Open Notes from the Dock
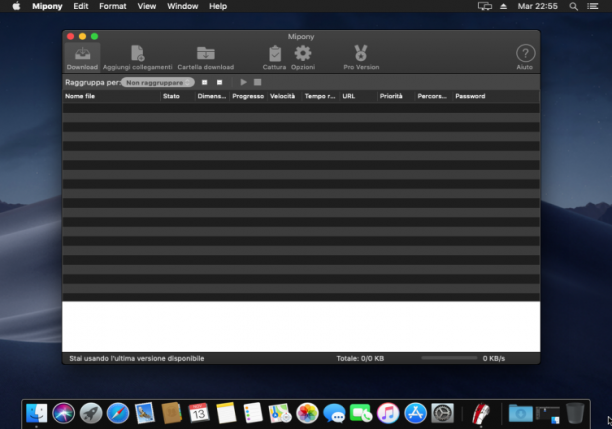The height and width of the screenshot is (429, 612). tap(226, 413)
